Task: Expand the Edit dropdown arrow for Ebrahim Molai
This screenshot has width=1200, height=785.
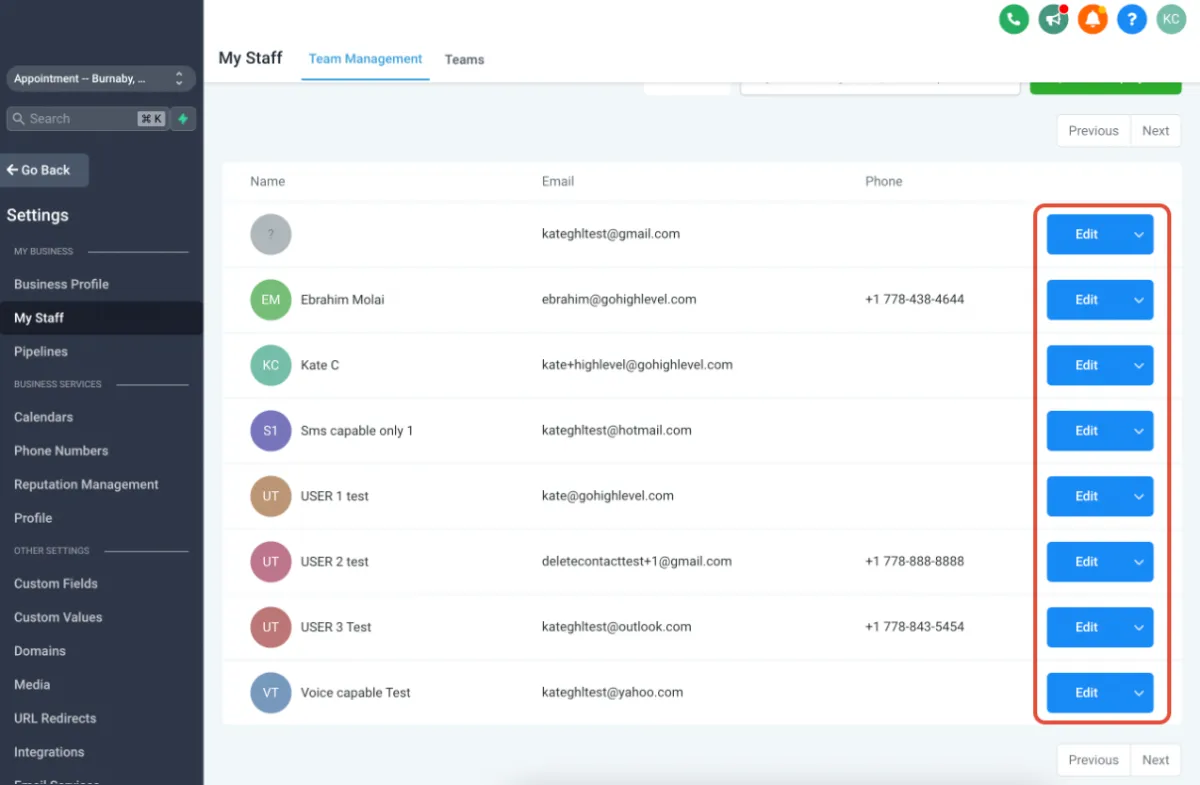Action: tap(1139, 300)
